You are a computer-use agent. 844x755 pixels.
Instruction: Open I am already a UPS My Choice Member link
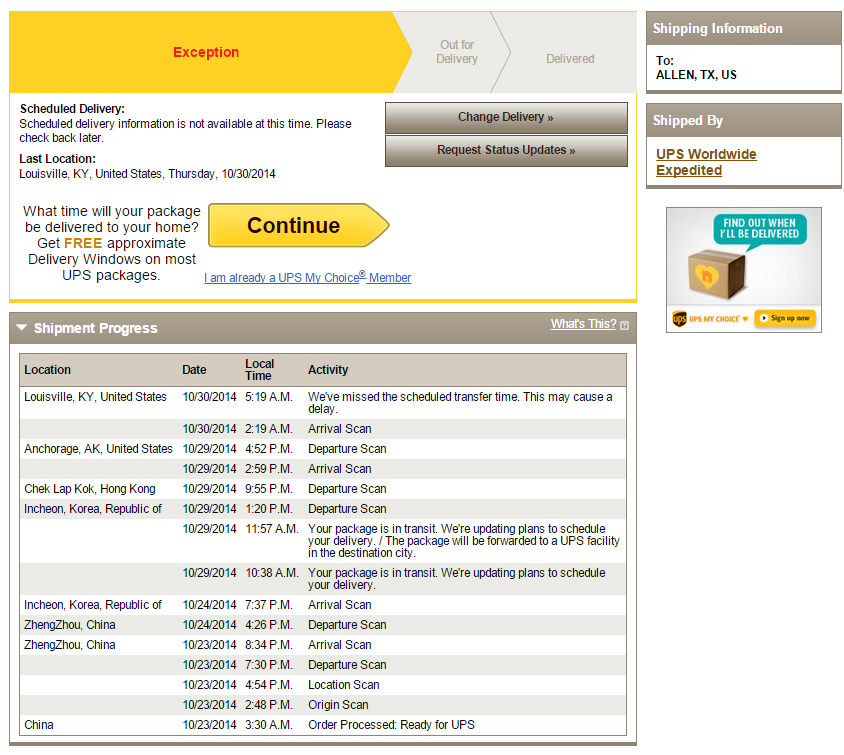coord(307,277)
